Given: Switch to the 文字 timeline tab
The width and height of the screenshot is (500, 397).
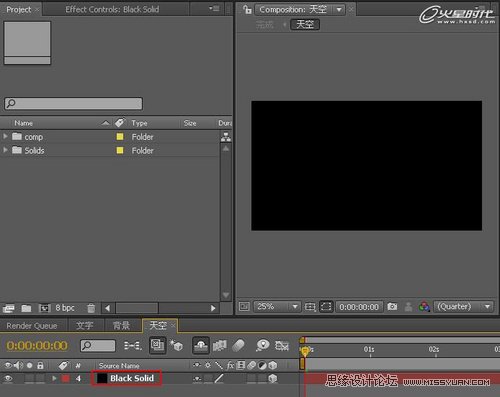Looking at the screenshot, I should (84, 325).
